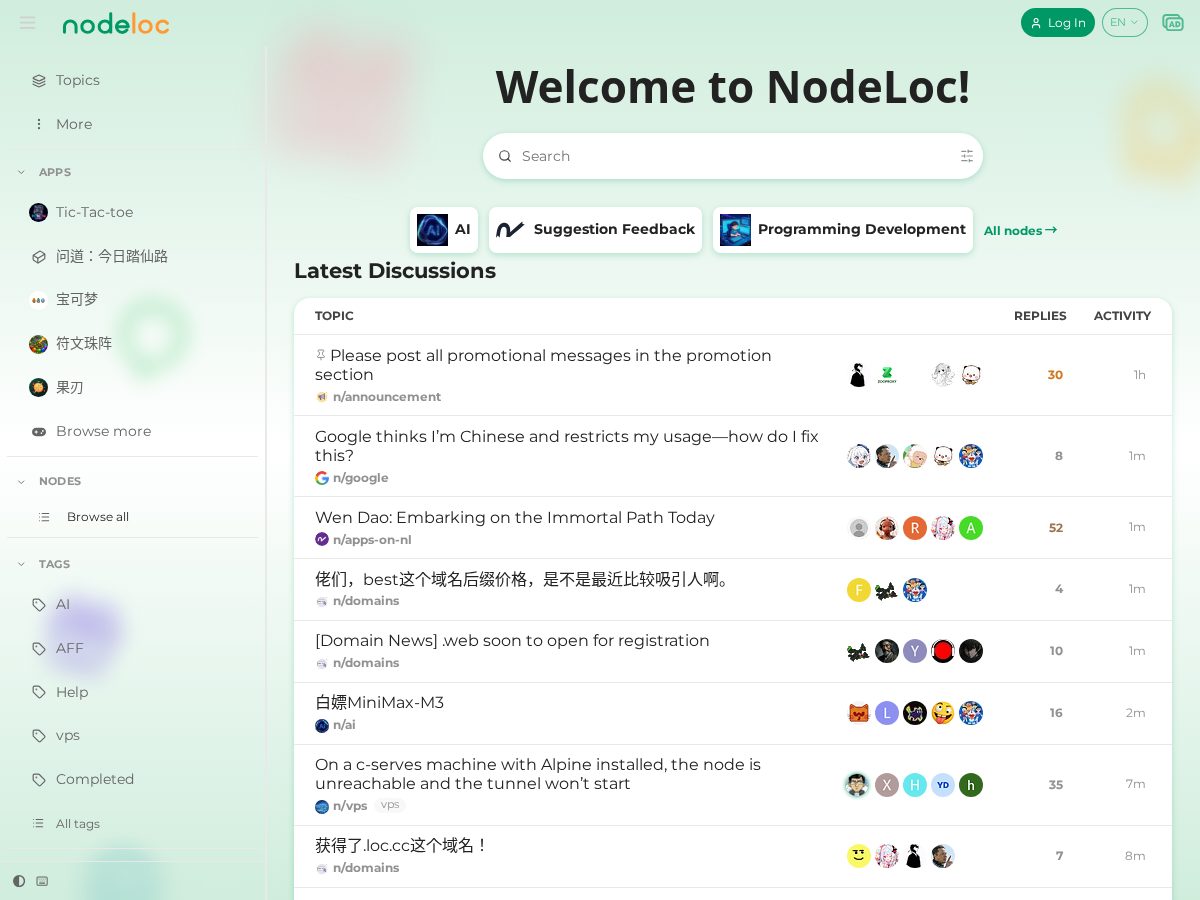Viewport: 1200px width, 900px height.
Task: Open Wen Dao Immortal Path topic
Action: [515, 518]
